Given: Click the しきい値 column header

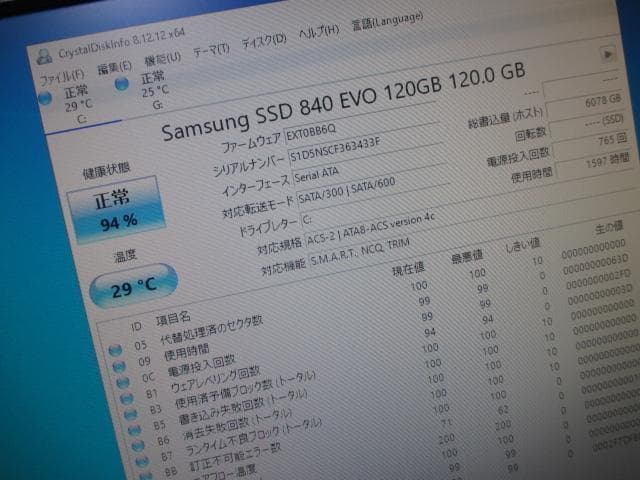Looking at the screenshot, I should click(x=523, y=245).
